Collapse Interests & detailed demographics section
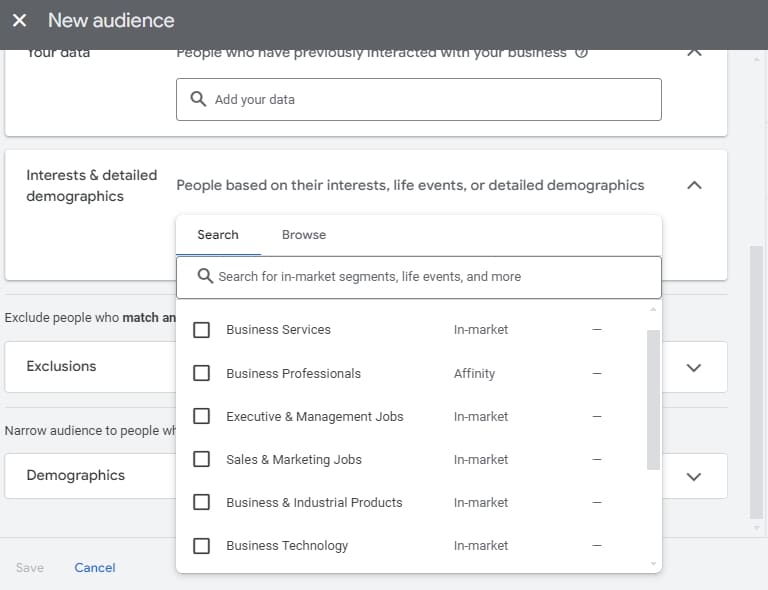 [695, 185]
